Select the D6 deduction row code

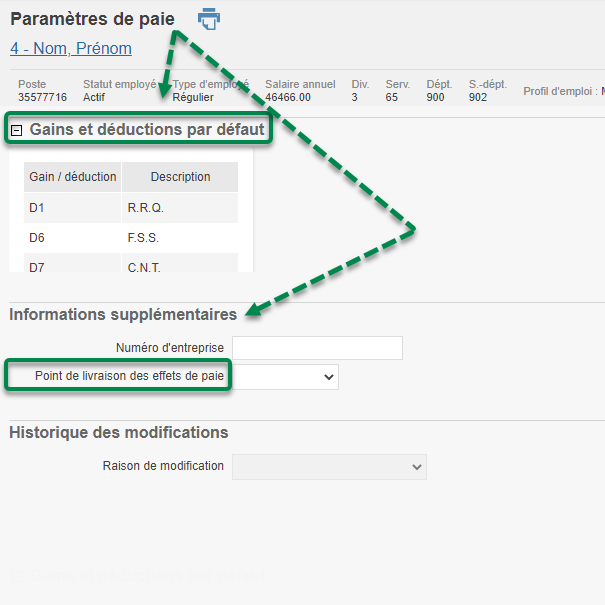point(37,238)
